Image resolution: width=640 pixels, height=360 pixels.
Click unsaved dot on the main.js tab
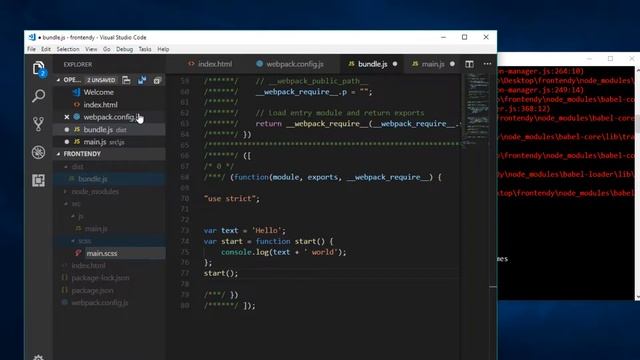(452, 64)
